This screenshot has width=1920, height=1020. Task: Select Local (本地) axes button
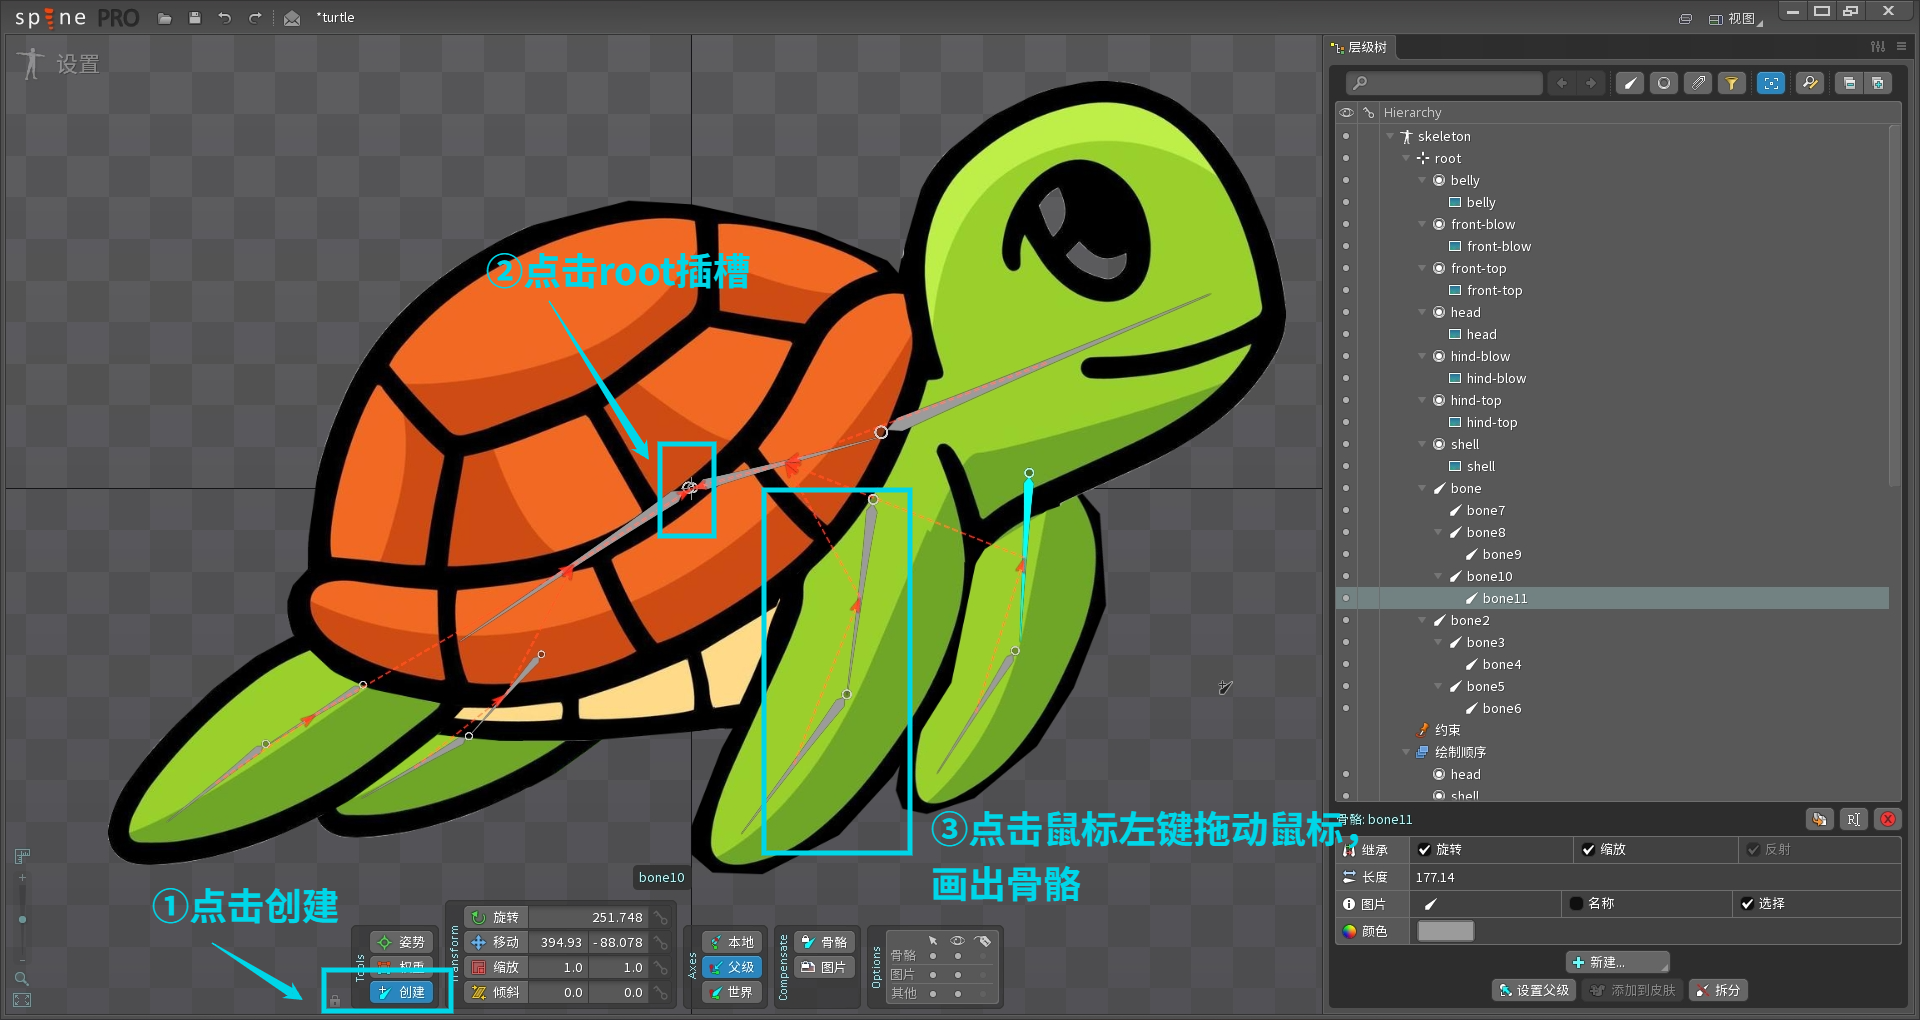point(732,942)
